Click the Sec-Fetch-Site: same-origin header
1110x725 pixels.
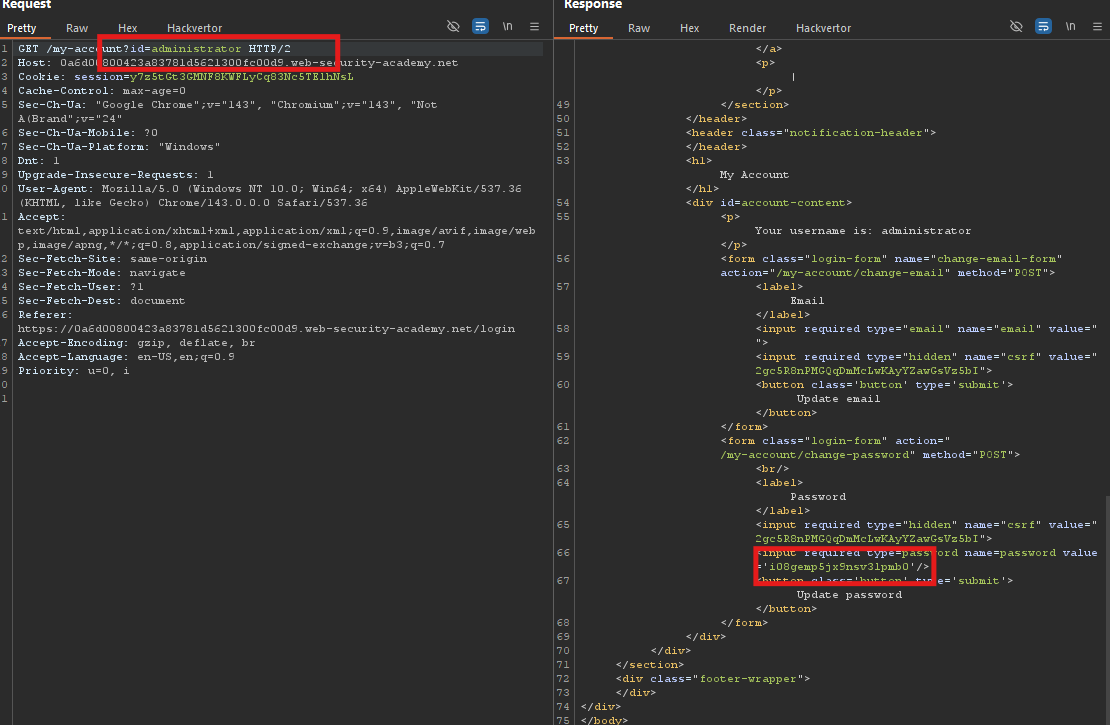(x=113, y=259)
